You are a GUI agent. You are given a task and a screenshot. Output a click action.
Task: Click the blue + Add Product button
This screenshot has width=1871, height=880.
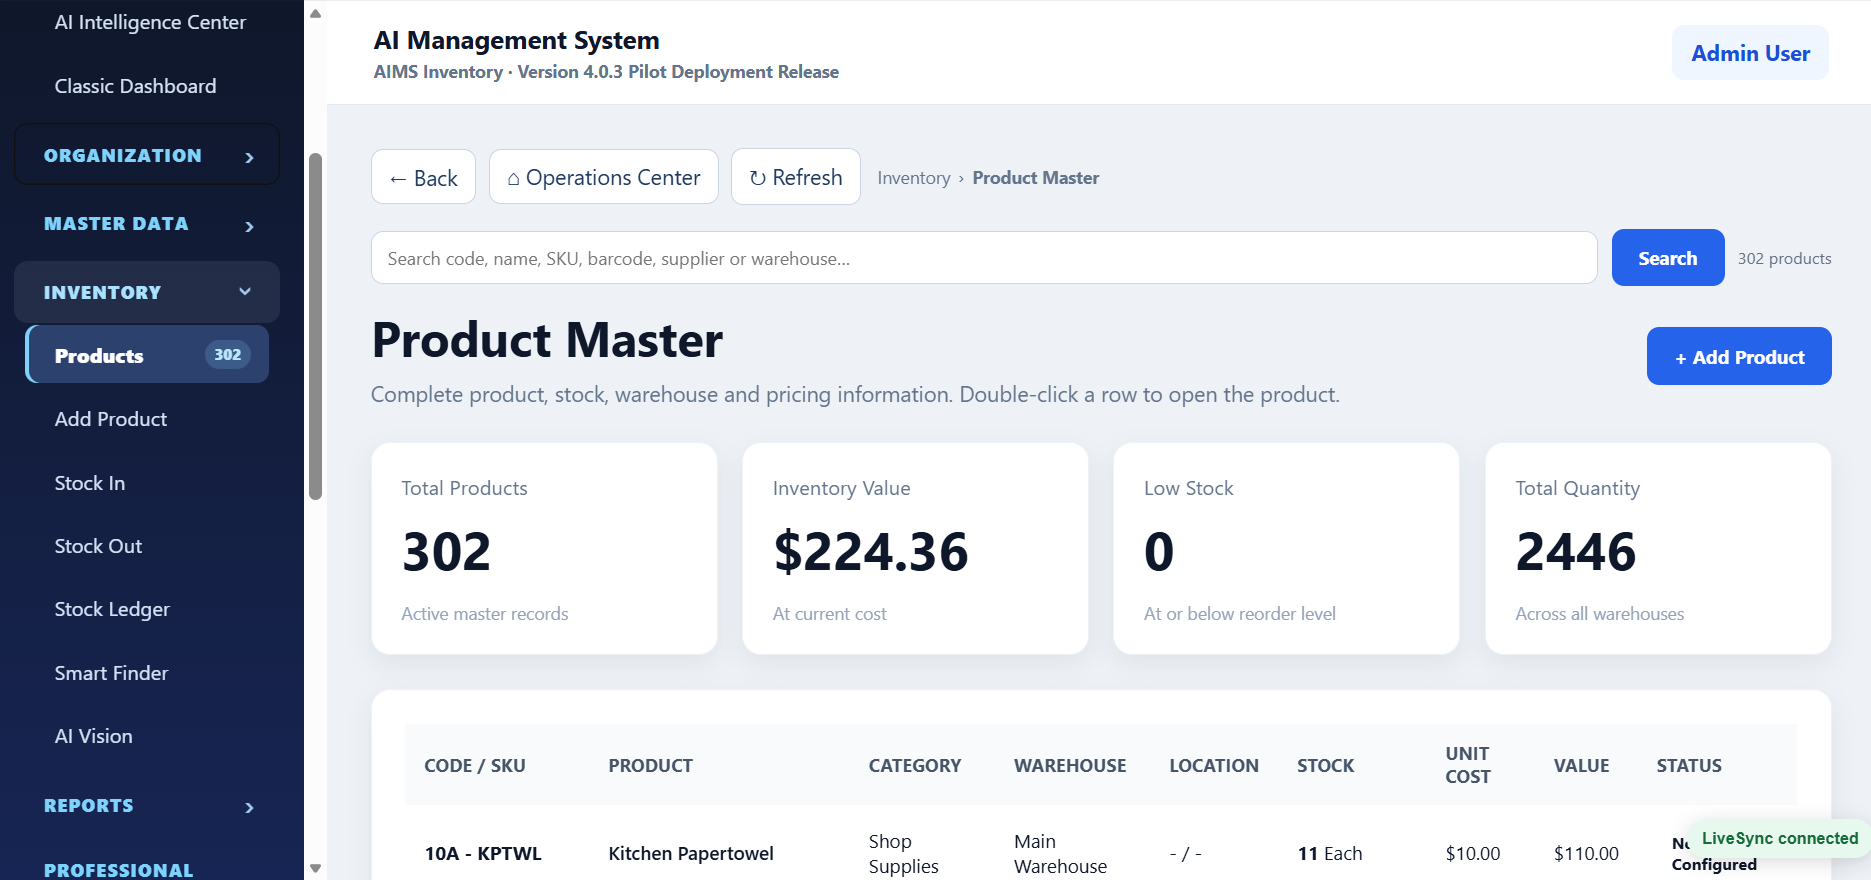coord(1739,356)
